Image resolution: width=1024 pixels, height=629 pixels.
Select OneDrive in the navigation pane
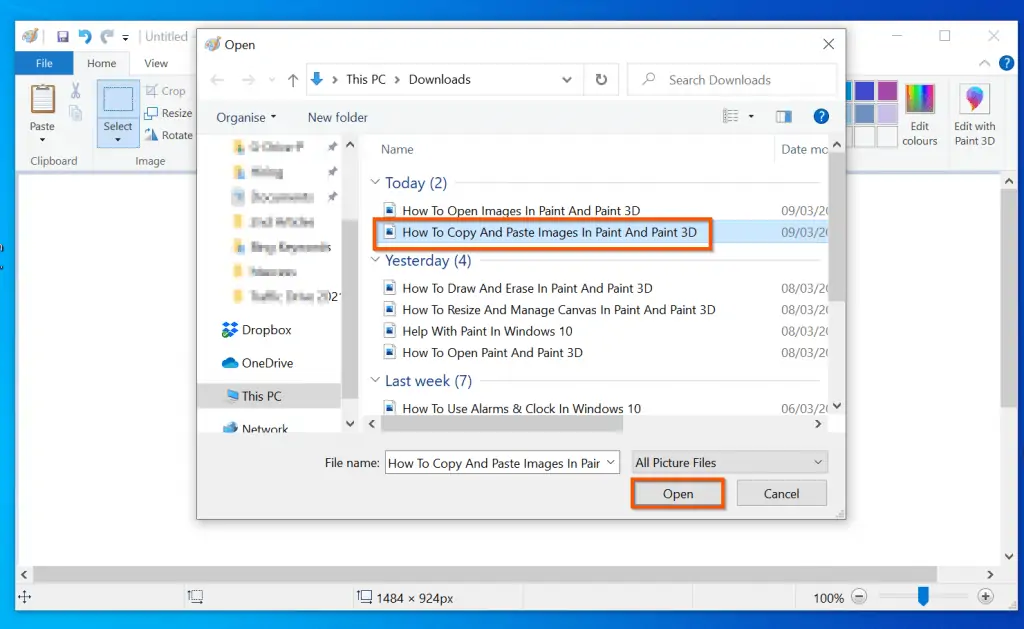coord(267,363)
